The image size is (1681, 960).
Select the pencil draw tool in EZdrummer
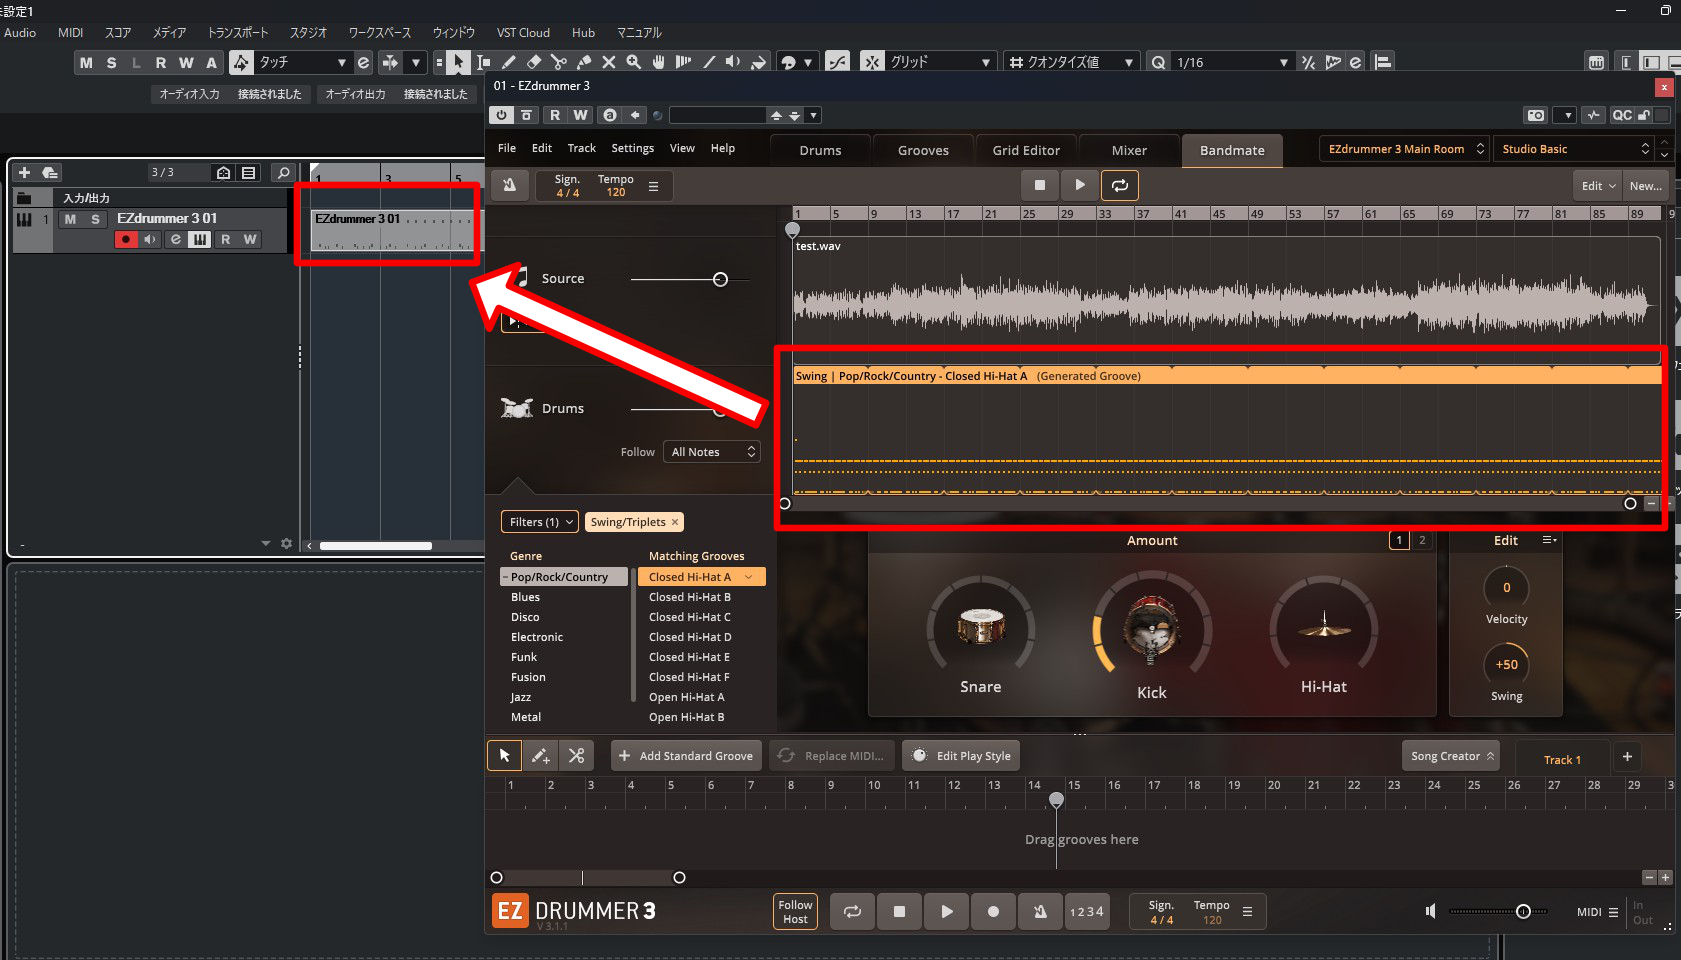[x=540, y=756]
